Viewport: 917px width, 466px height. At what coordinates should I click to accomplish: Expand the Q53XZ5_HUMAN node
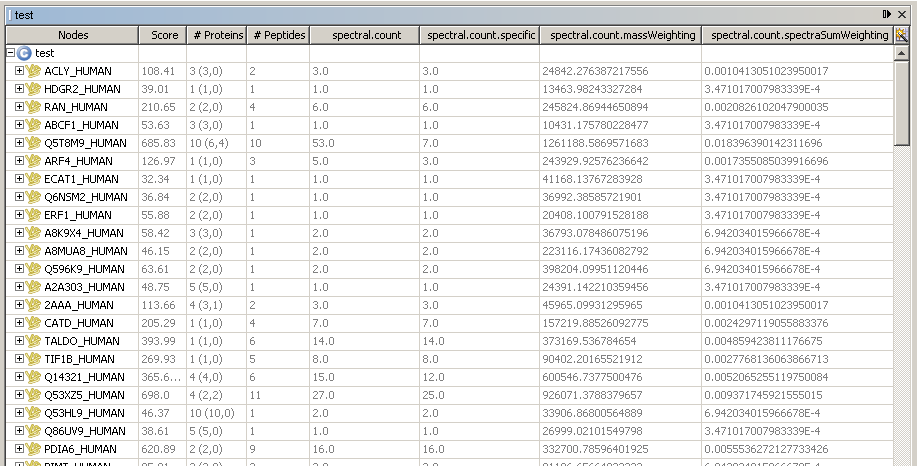point(19,395)
